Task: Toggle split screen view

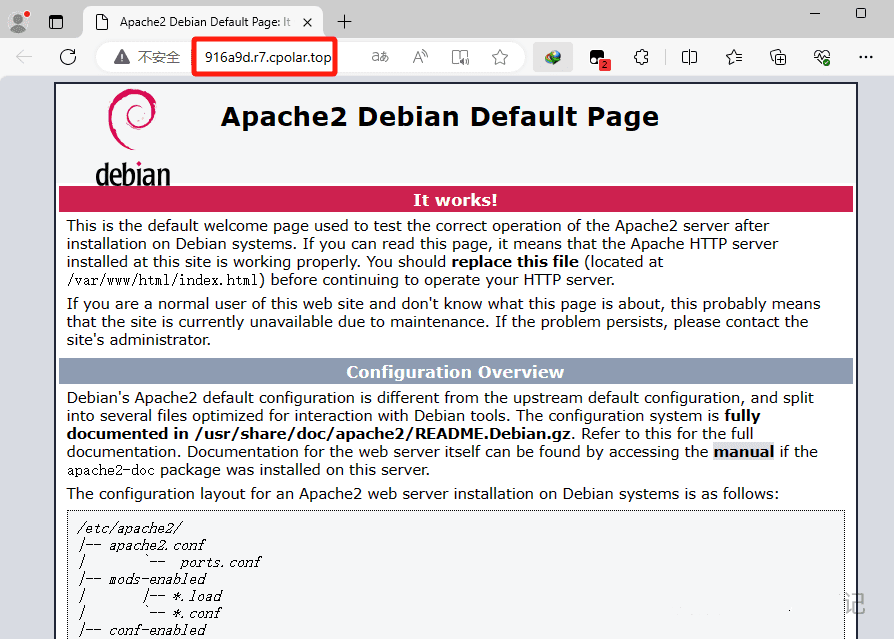Action: [689, 57]
